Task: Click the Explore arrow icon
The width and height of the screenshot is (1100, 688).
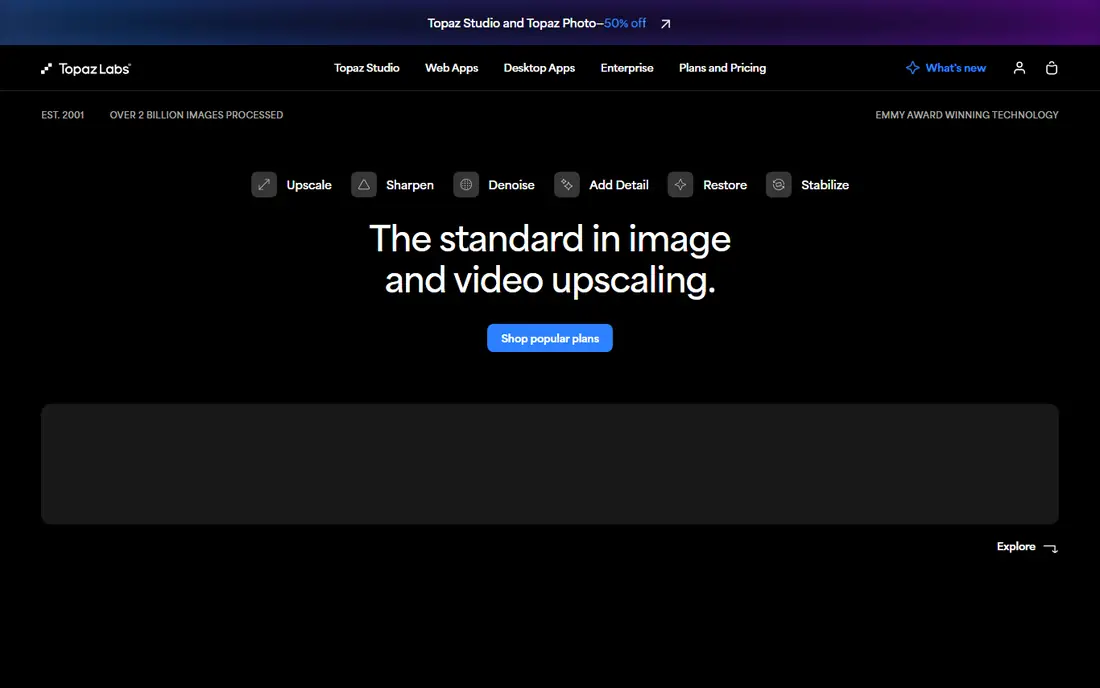Action: coord(1051,548)
